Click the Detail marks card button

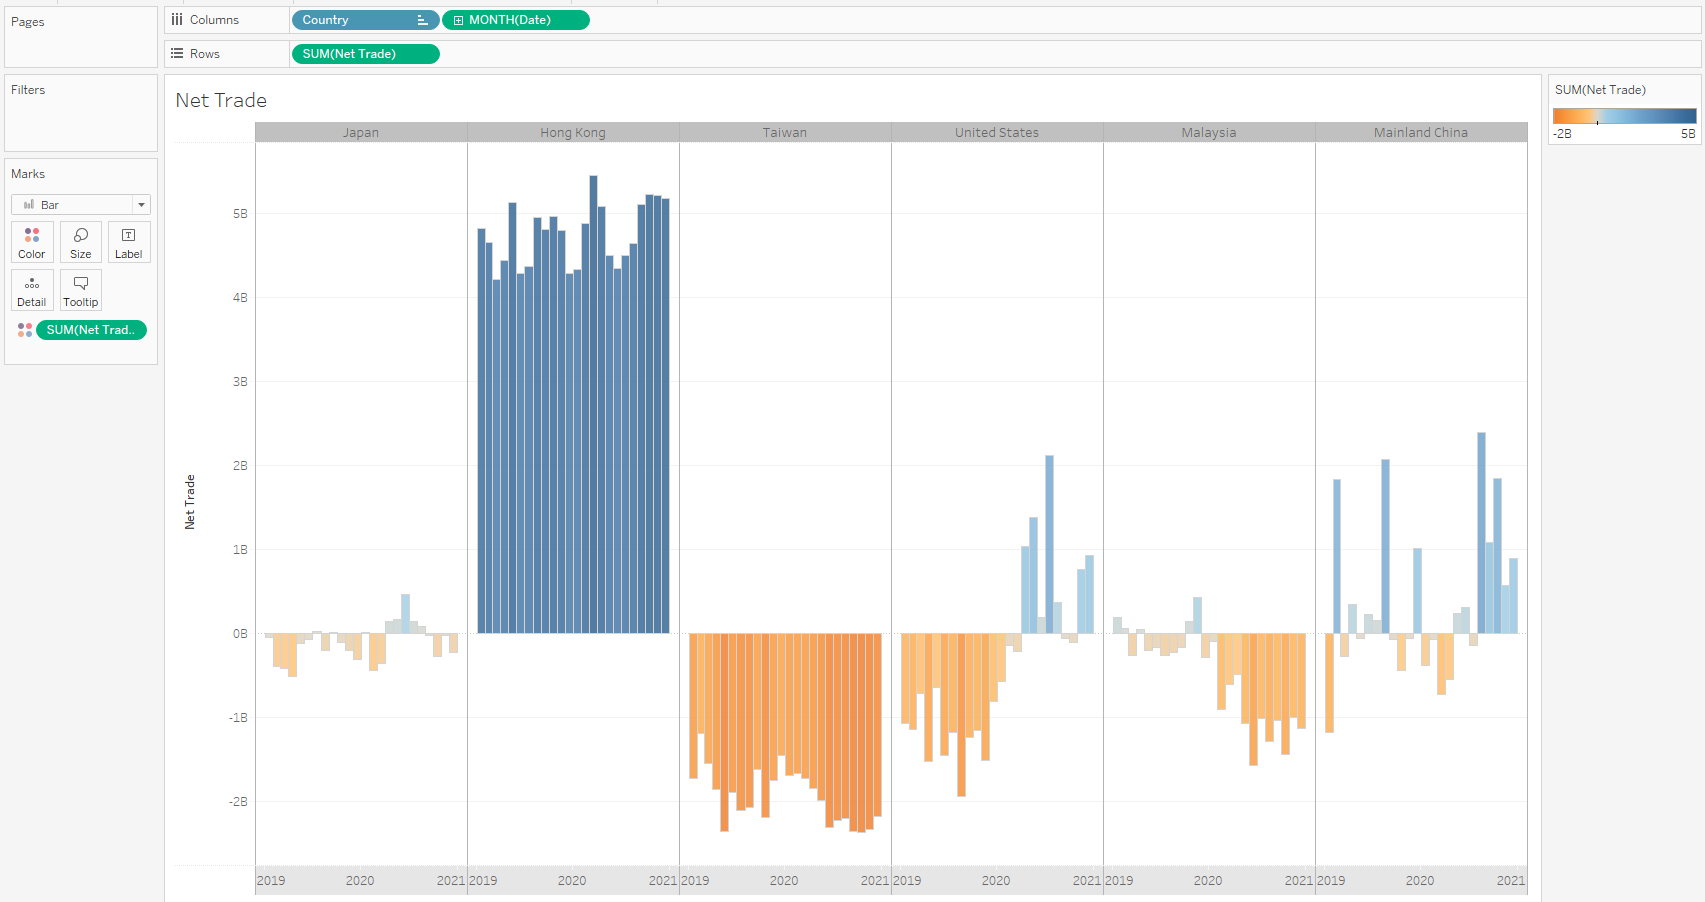click(x=32, y=290)
